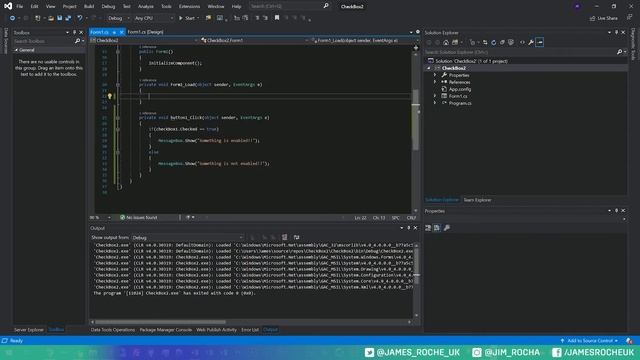Image resolution: width=640 pixels, height=360 pixels.
Task: Click the Bookmark icon in the toolbar
Action: [x=277, y=18]
